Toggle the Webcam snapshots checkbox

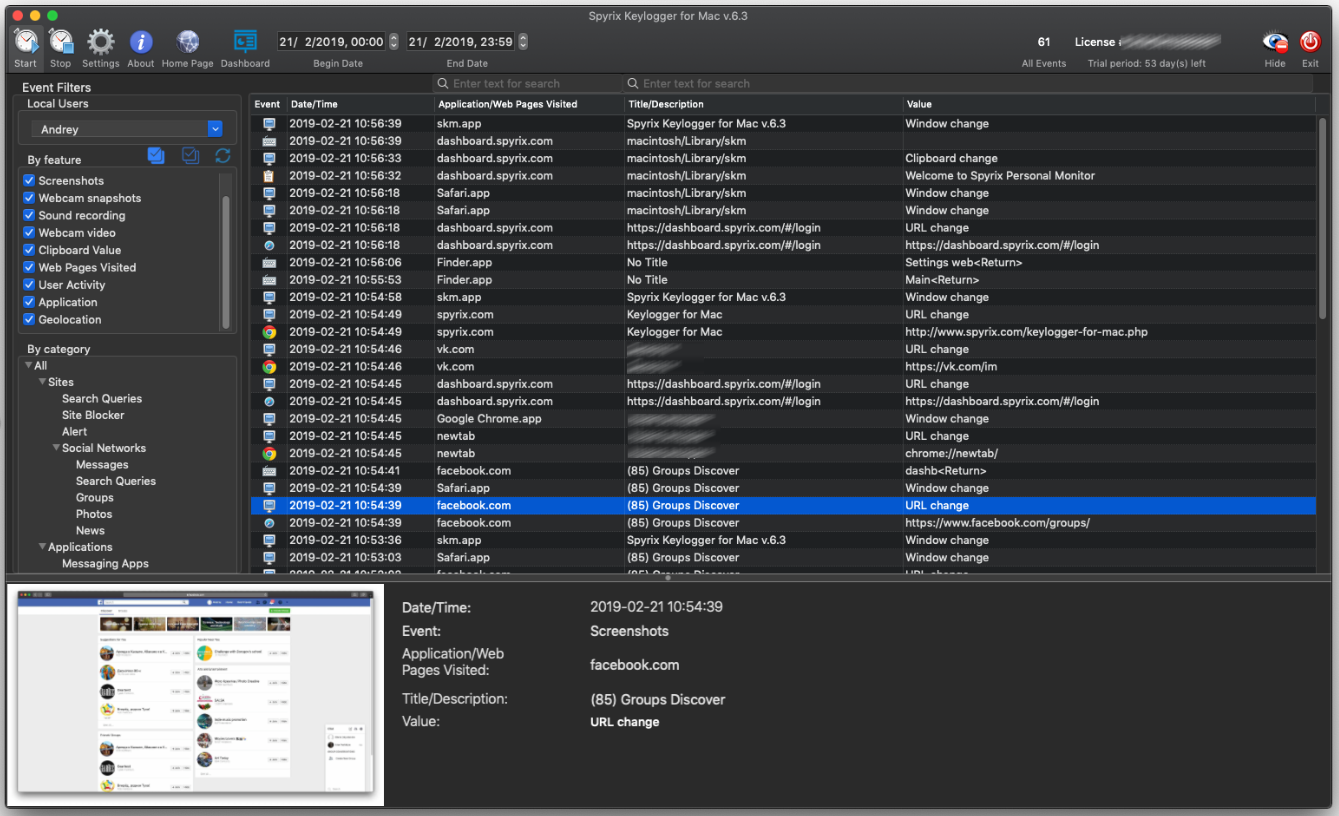tap(29, 198)
